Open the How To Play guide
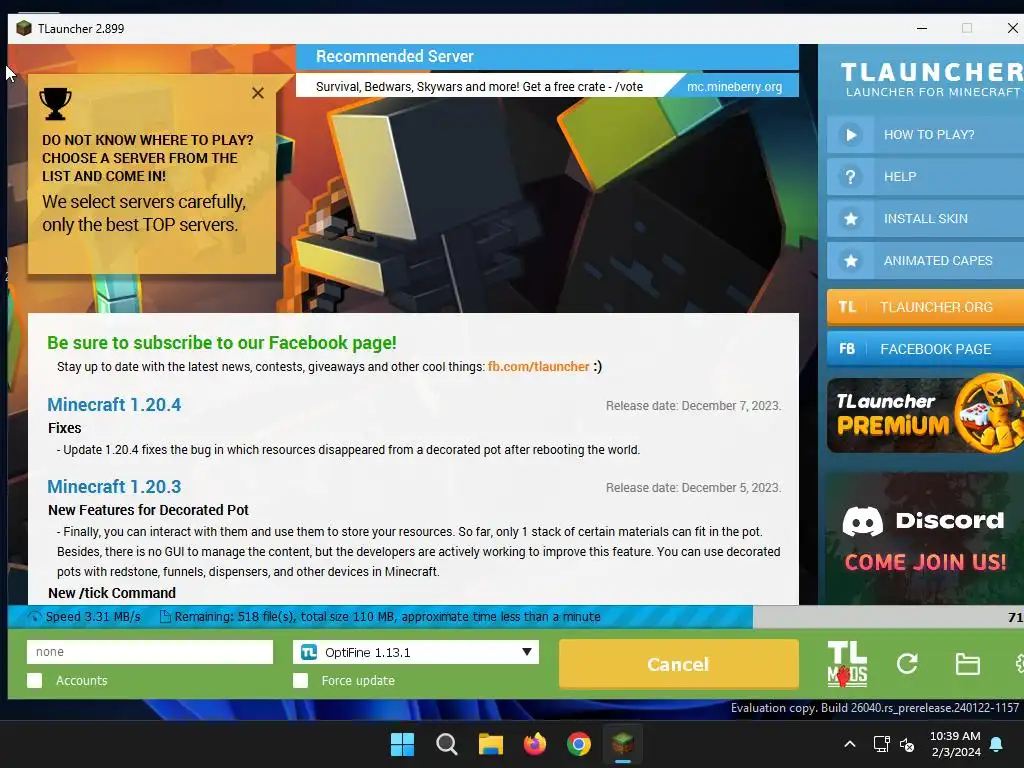Image resolution: width=1024 pixels, height=768 pixels. point(925,135)
